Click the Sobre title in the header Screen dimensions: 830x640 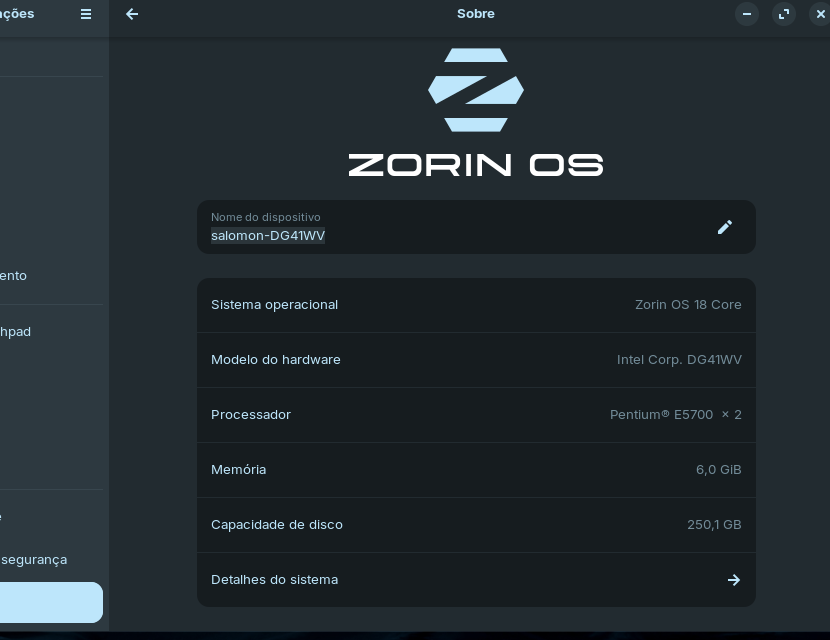tap(476, 14)
